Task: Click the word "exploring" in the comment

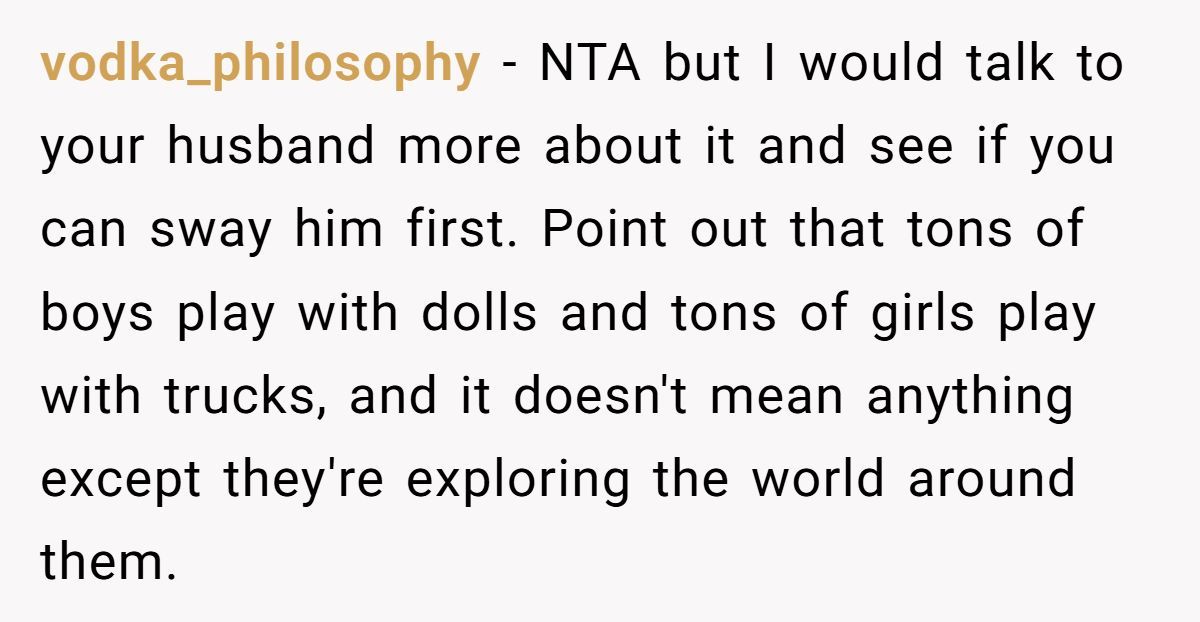Action: point(518,481)
